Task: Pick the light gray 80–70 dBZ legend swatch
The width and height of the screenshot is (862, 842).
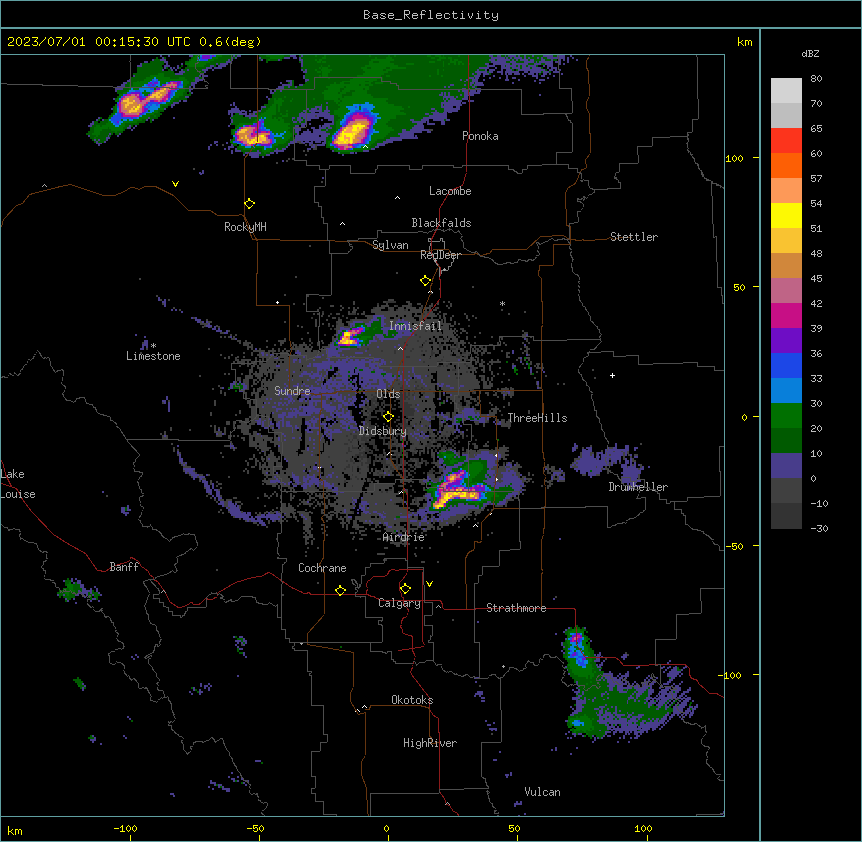Action: 786,91
